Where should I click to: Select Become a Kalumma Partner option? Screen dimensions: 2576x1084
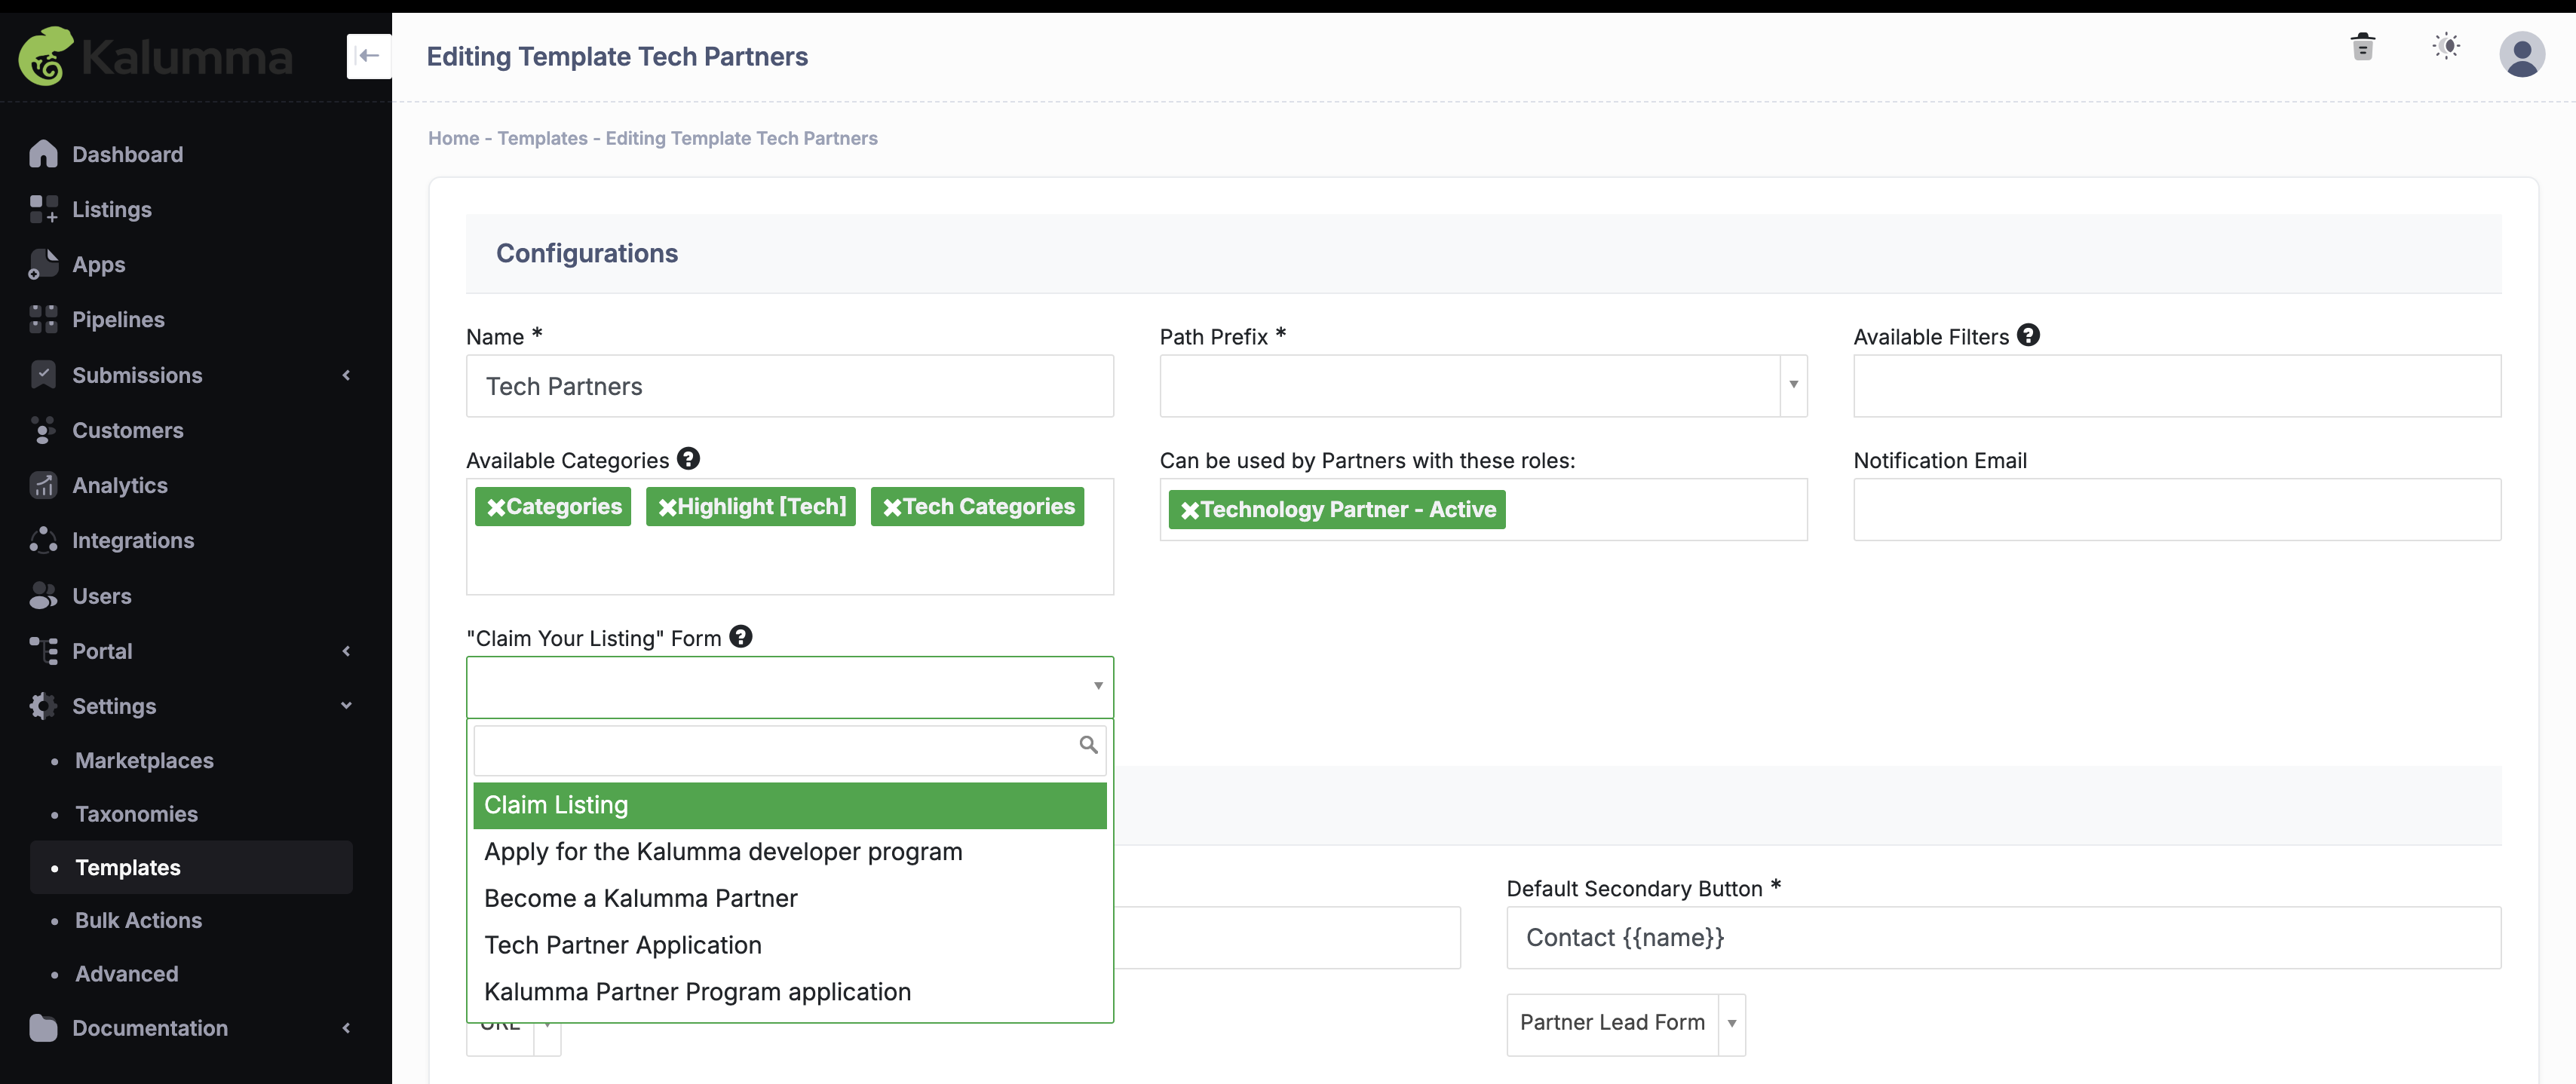click(x=790, y=899)
